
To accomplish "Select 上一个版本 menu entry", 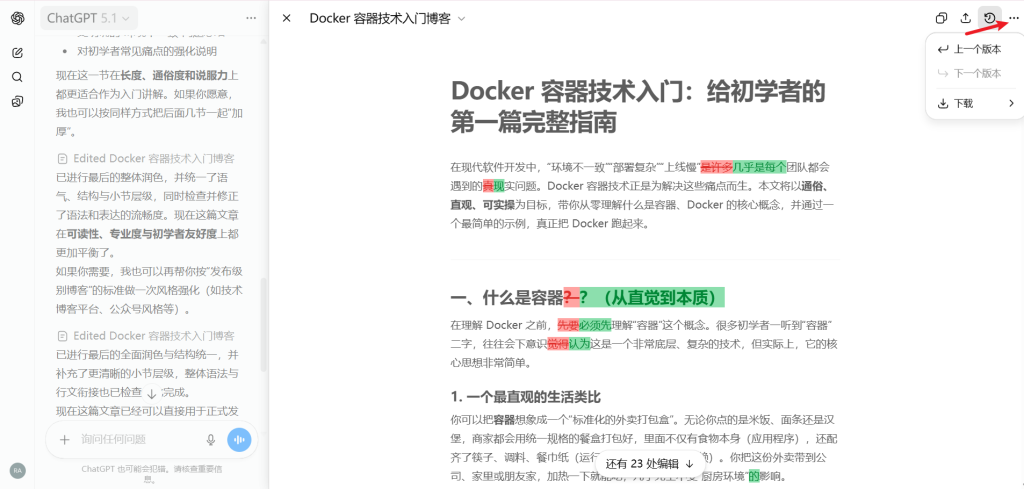I will 976,50.
